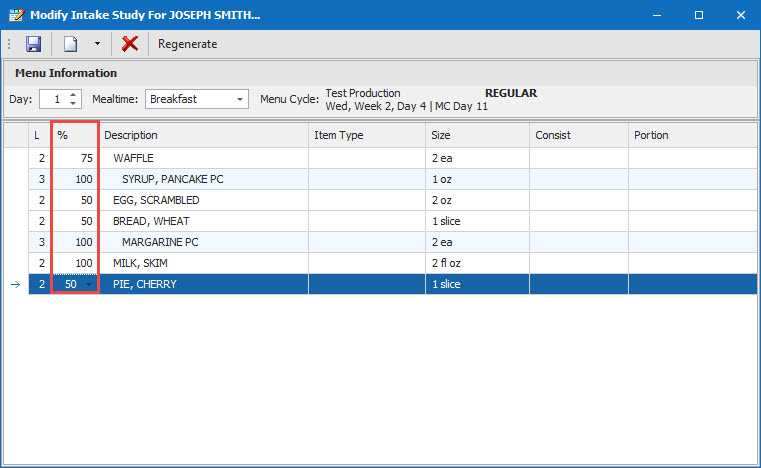Click the 50 percent cell for EGG, SCRAMBLED

pyautogui.click(x=75, y=200)
